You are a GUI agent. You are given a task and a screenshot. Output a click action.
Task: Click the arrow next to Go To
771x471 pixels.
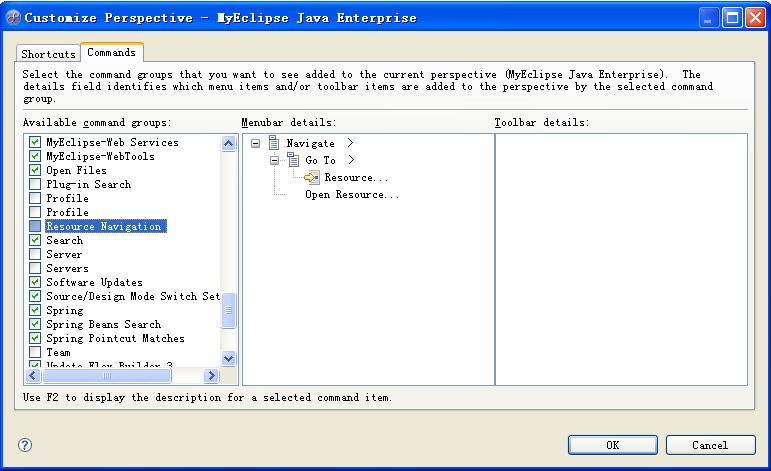click(351, 160)
